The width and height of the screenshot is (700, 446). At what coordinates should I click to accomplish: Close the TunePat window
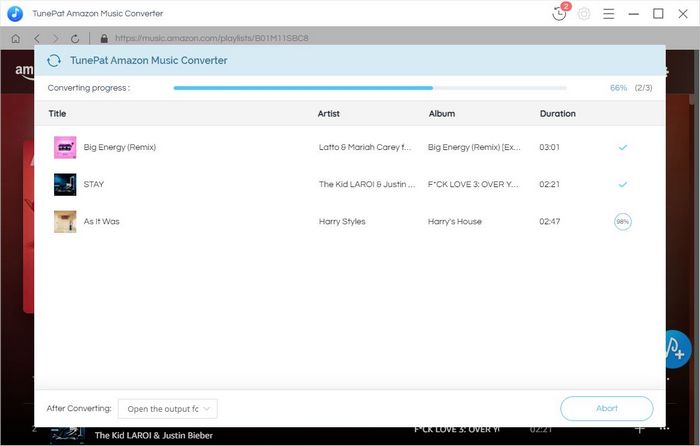683,14
